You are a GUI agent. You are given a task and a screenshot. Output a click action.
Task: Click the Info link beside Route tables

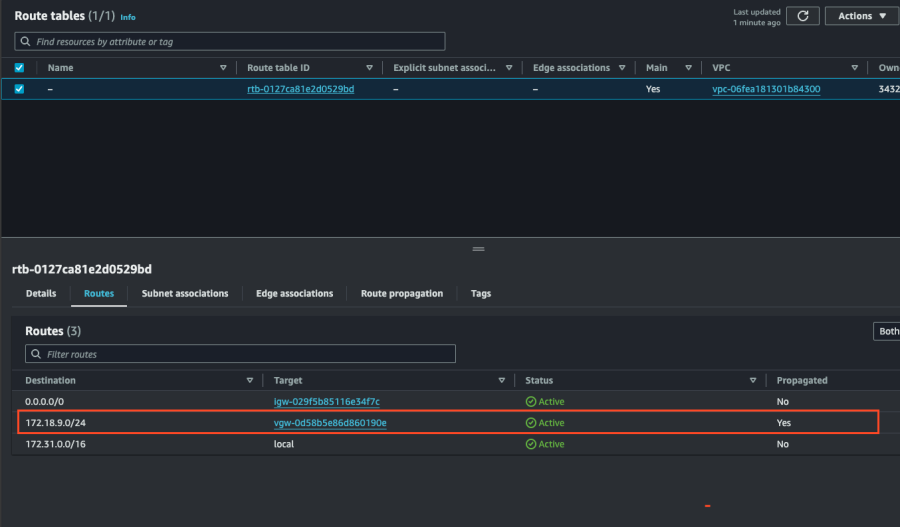128,17
